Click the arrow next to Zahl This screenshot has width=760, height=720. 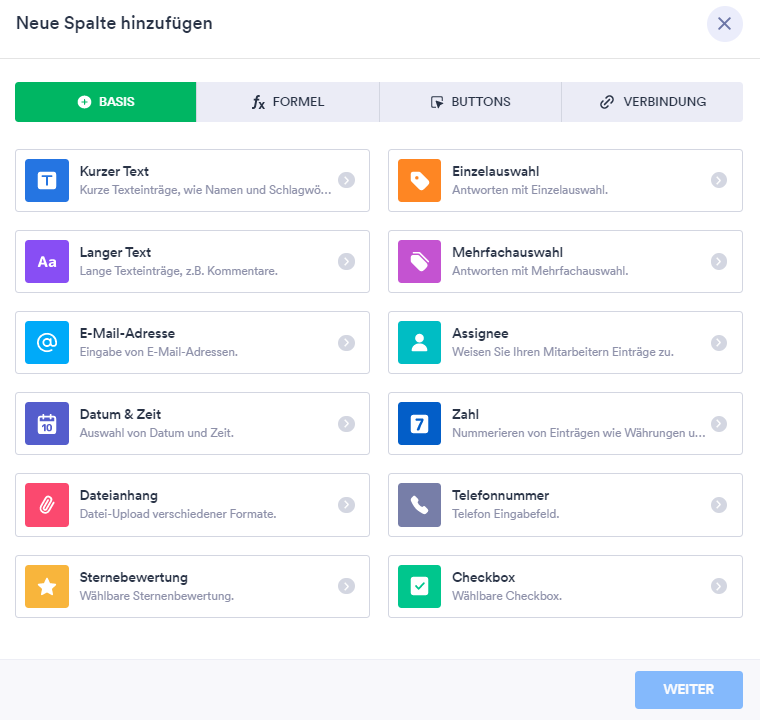point(719,424)
